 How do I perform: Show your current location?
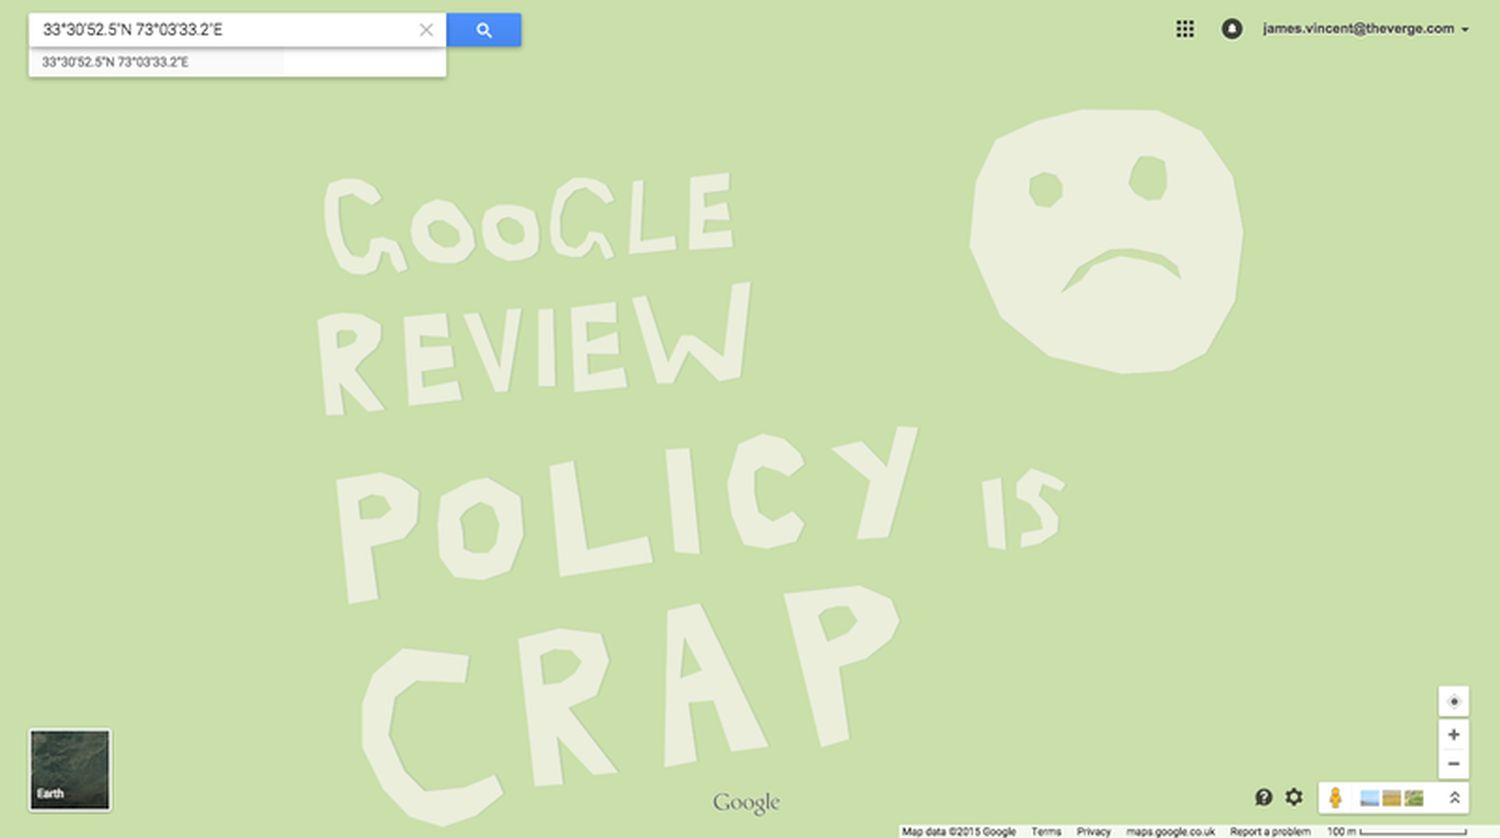1453,701
